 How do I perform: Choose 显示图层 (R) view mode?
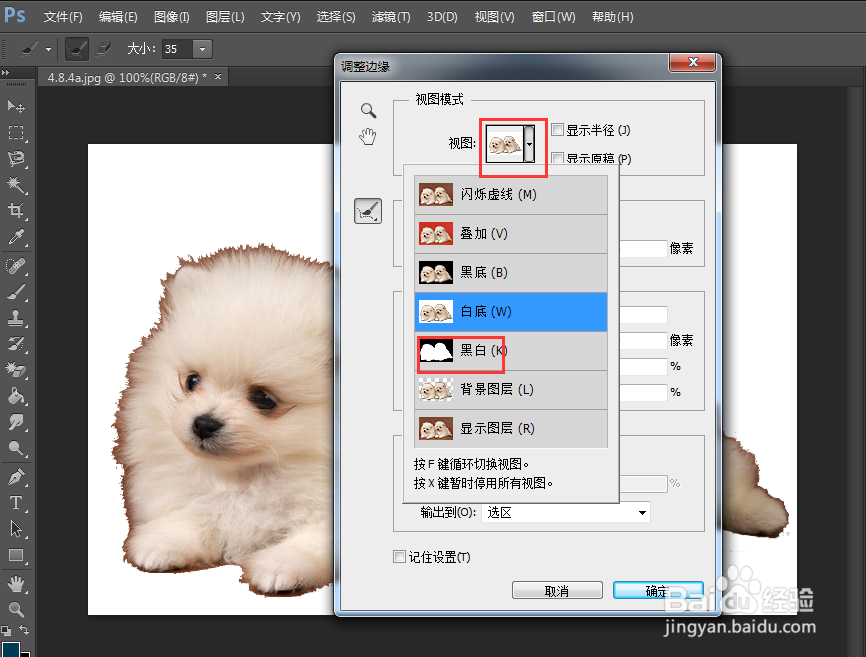pos(511,428)
